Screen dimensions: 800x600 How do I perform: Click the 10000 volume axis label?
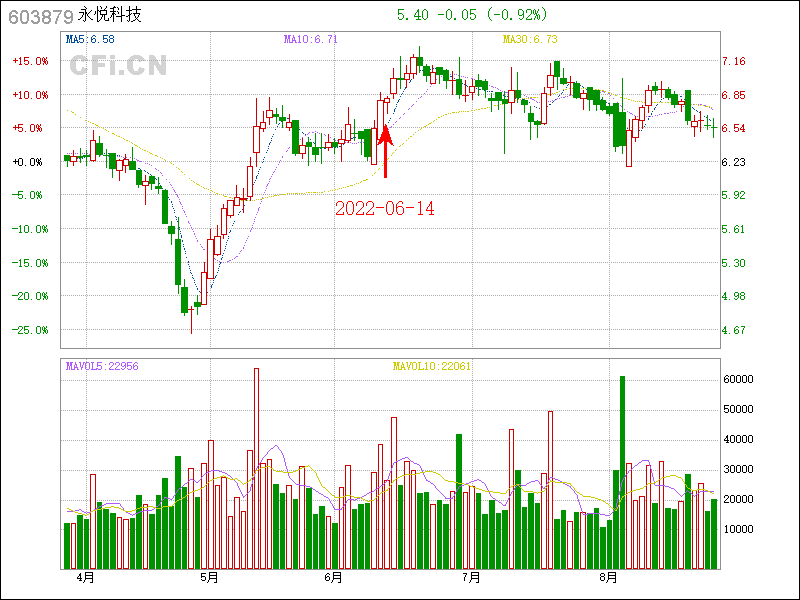click(x=738, y=530)
